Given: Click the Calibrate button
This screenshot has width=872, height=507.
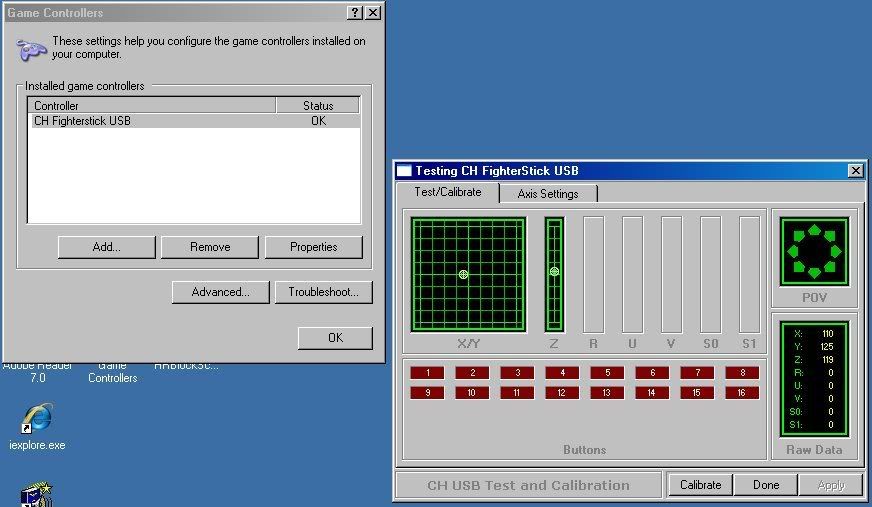Looking at the screenshot, I should (x=700, y=485).
